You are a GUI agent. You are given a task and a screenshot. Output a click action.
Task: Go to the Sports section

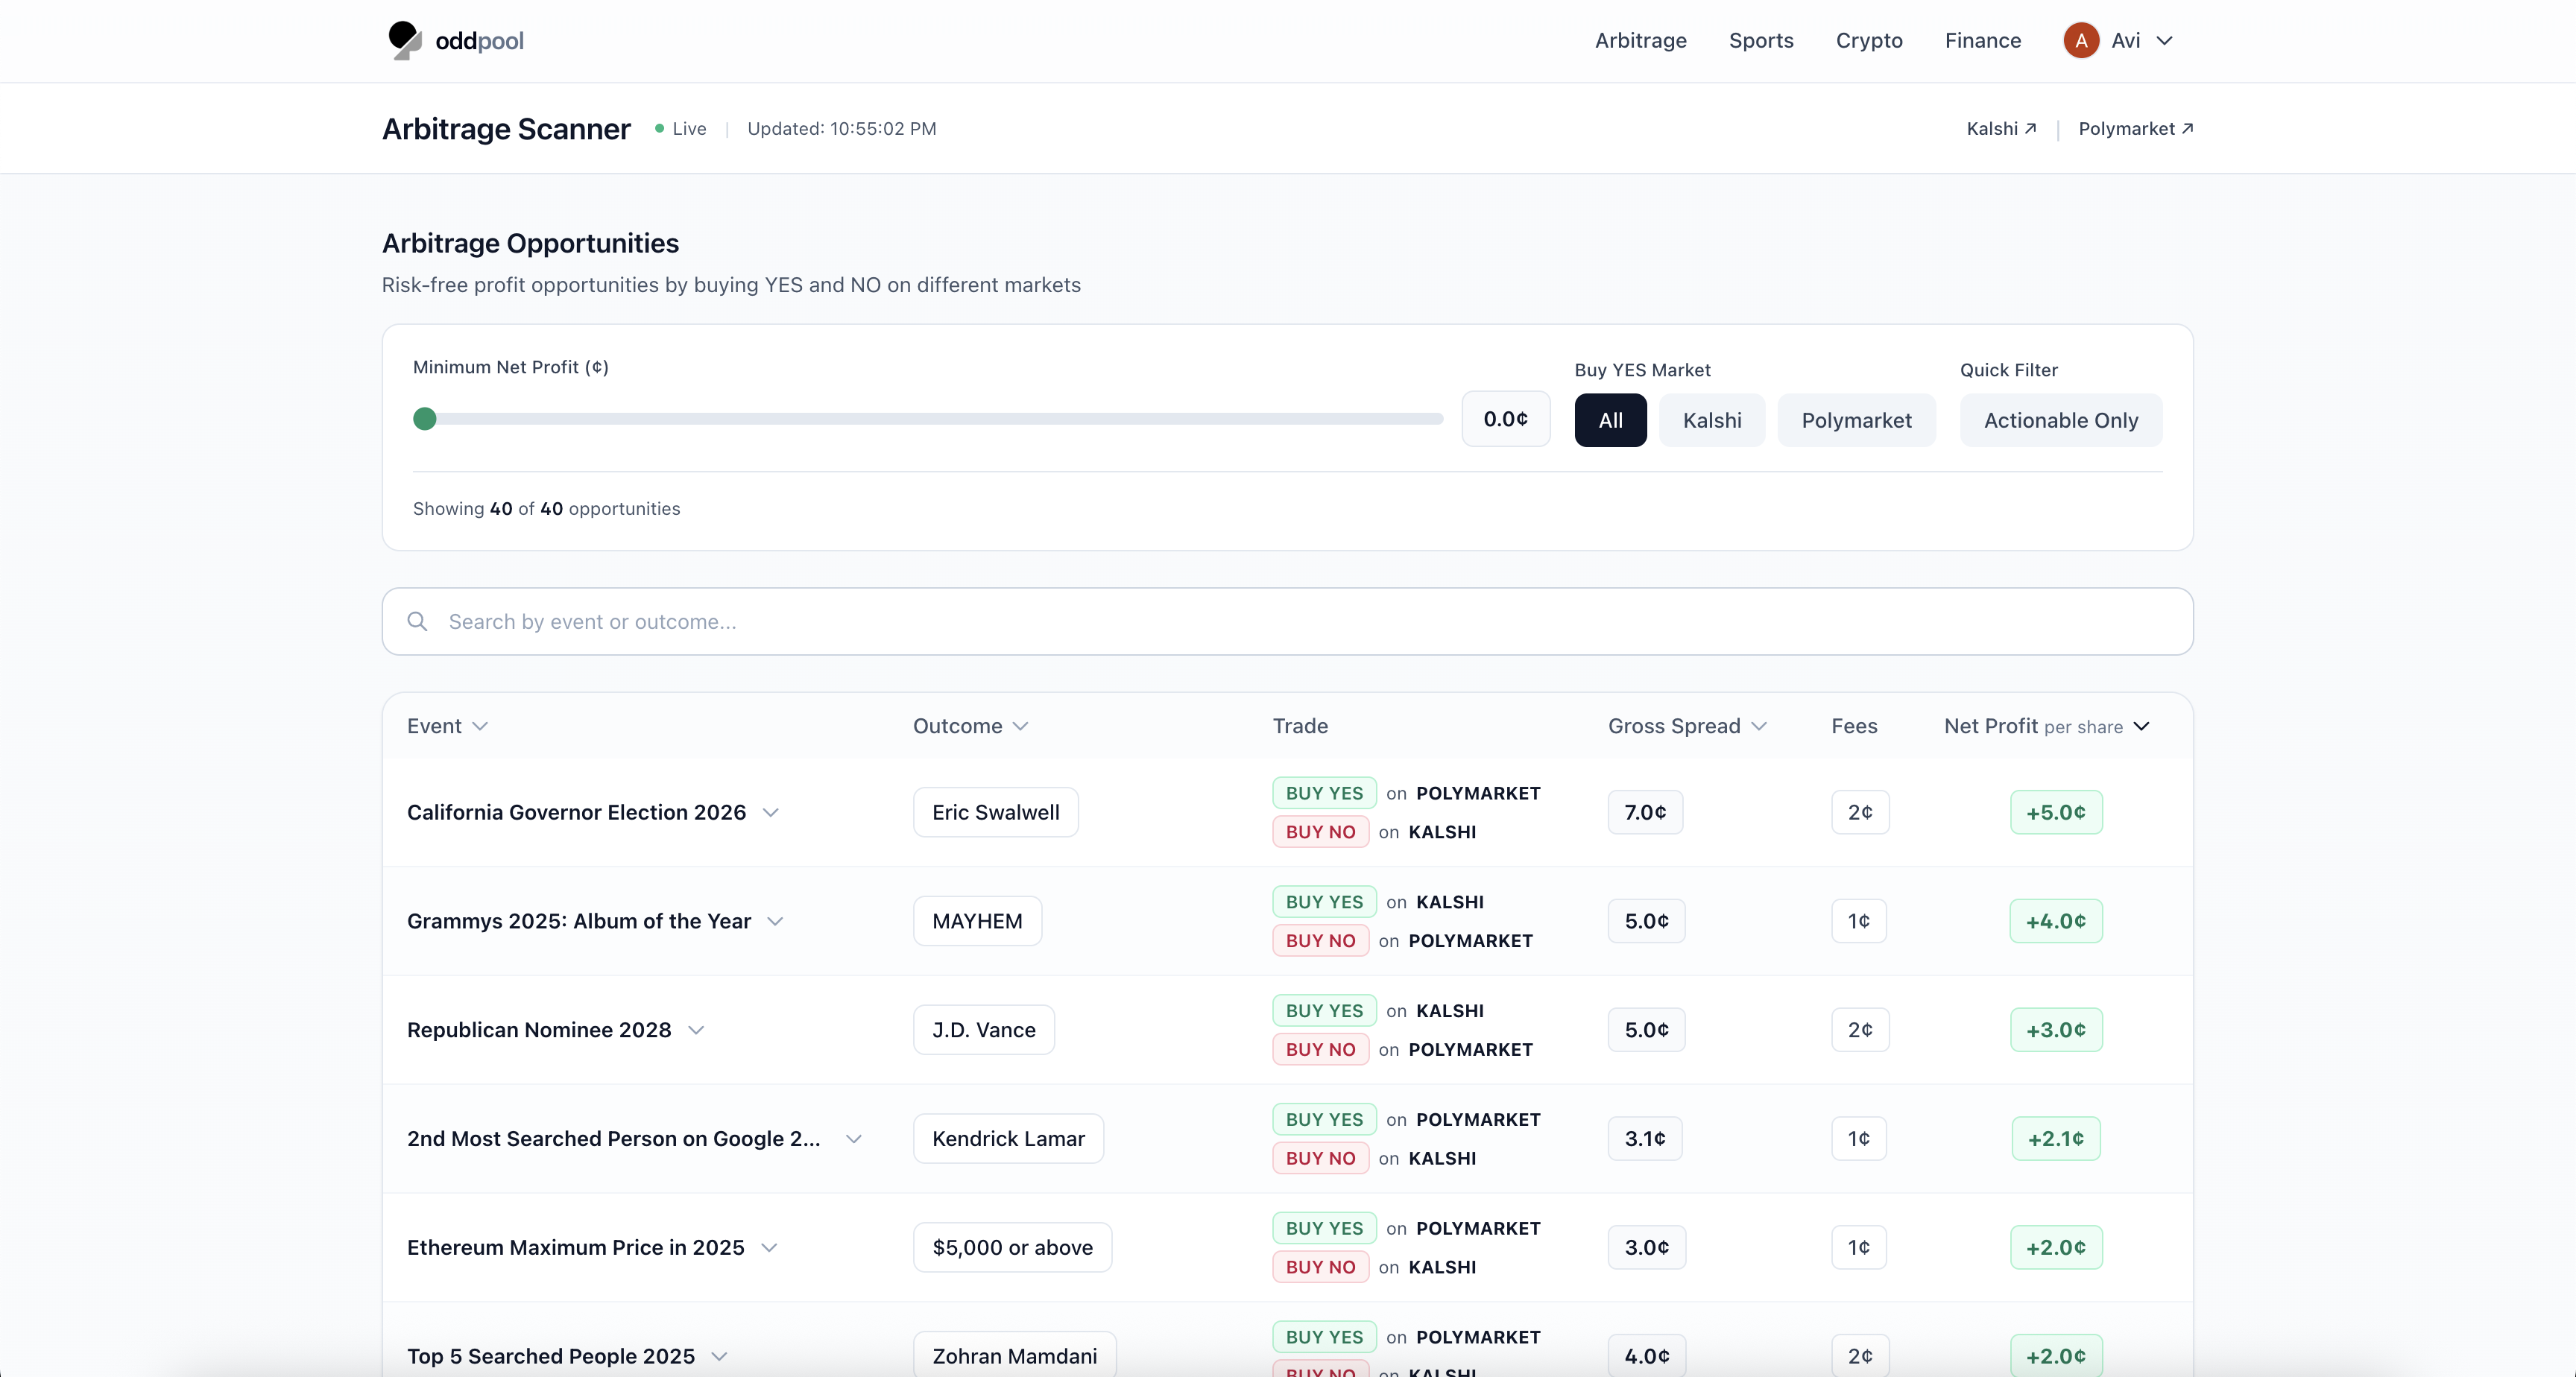[1761, 41]
